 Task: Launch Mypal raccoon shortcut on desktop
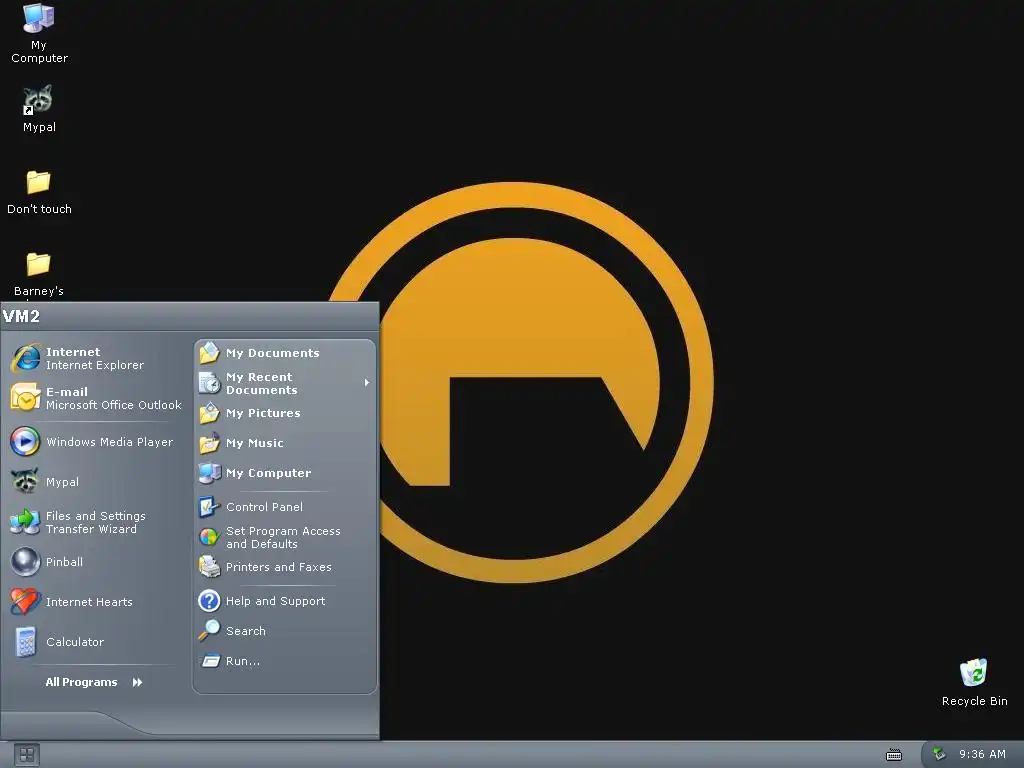39,109
